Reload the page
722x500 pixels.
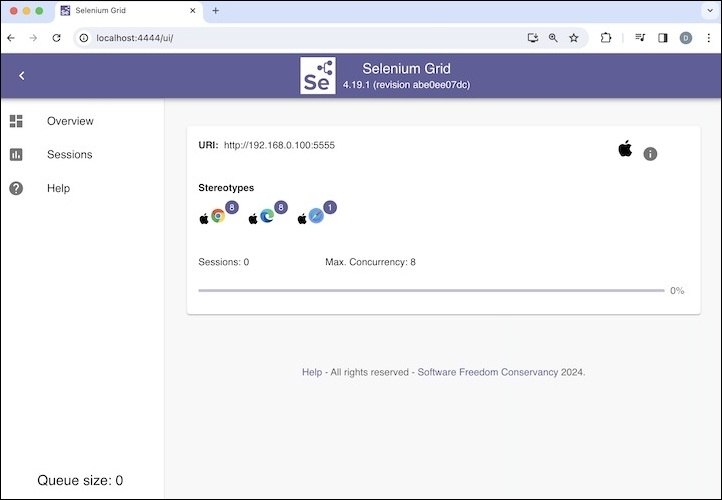point(56,38)
